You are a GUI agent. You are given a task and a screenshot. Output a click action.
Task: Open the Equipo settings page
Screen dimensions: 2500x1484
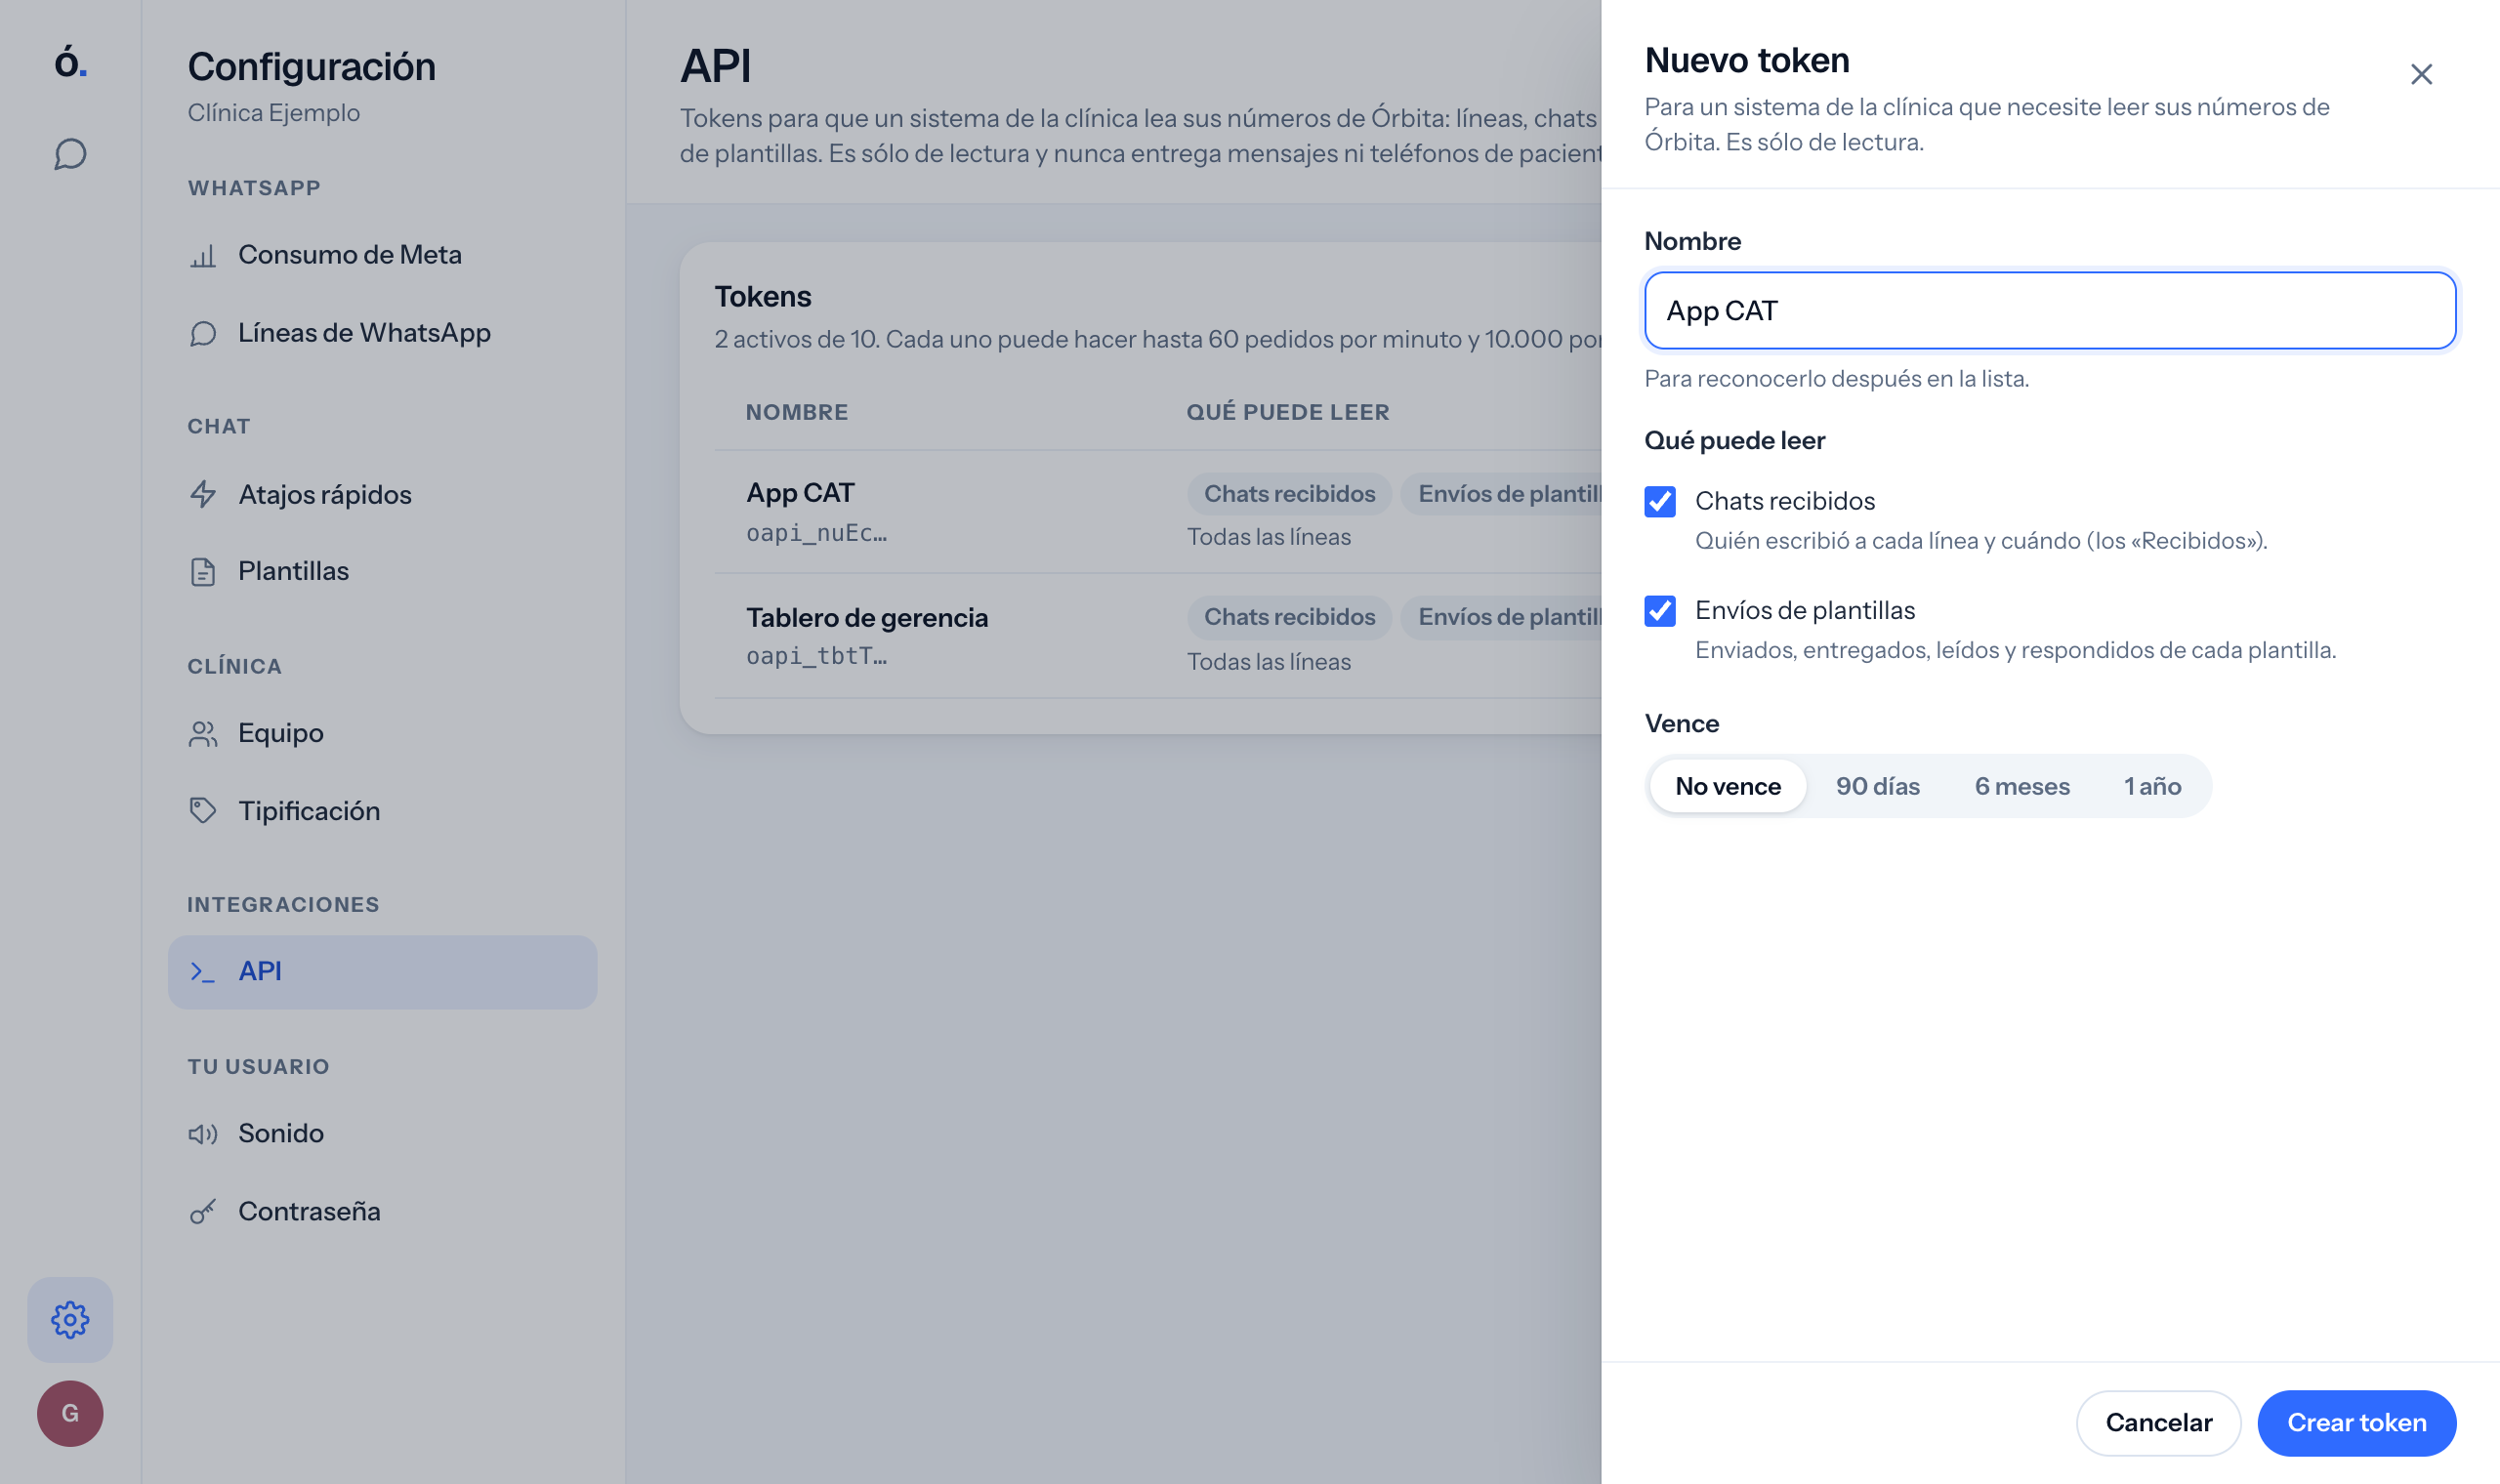click(383, 733)
